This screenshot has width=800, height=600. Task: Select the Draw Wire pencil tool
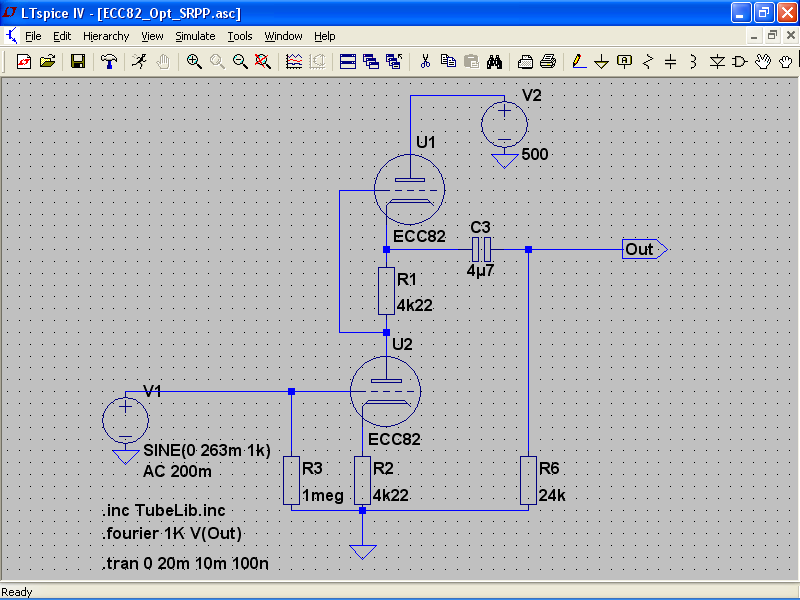(x=579, y=62)
